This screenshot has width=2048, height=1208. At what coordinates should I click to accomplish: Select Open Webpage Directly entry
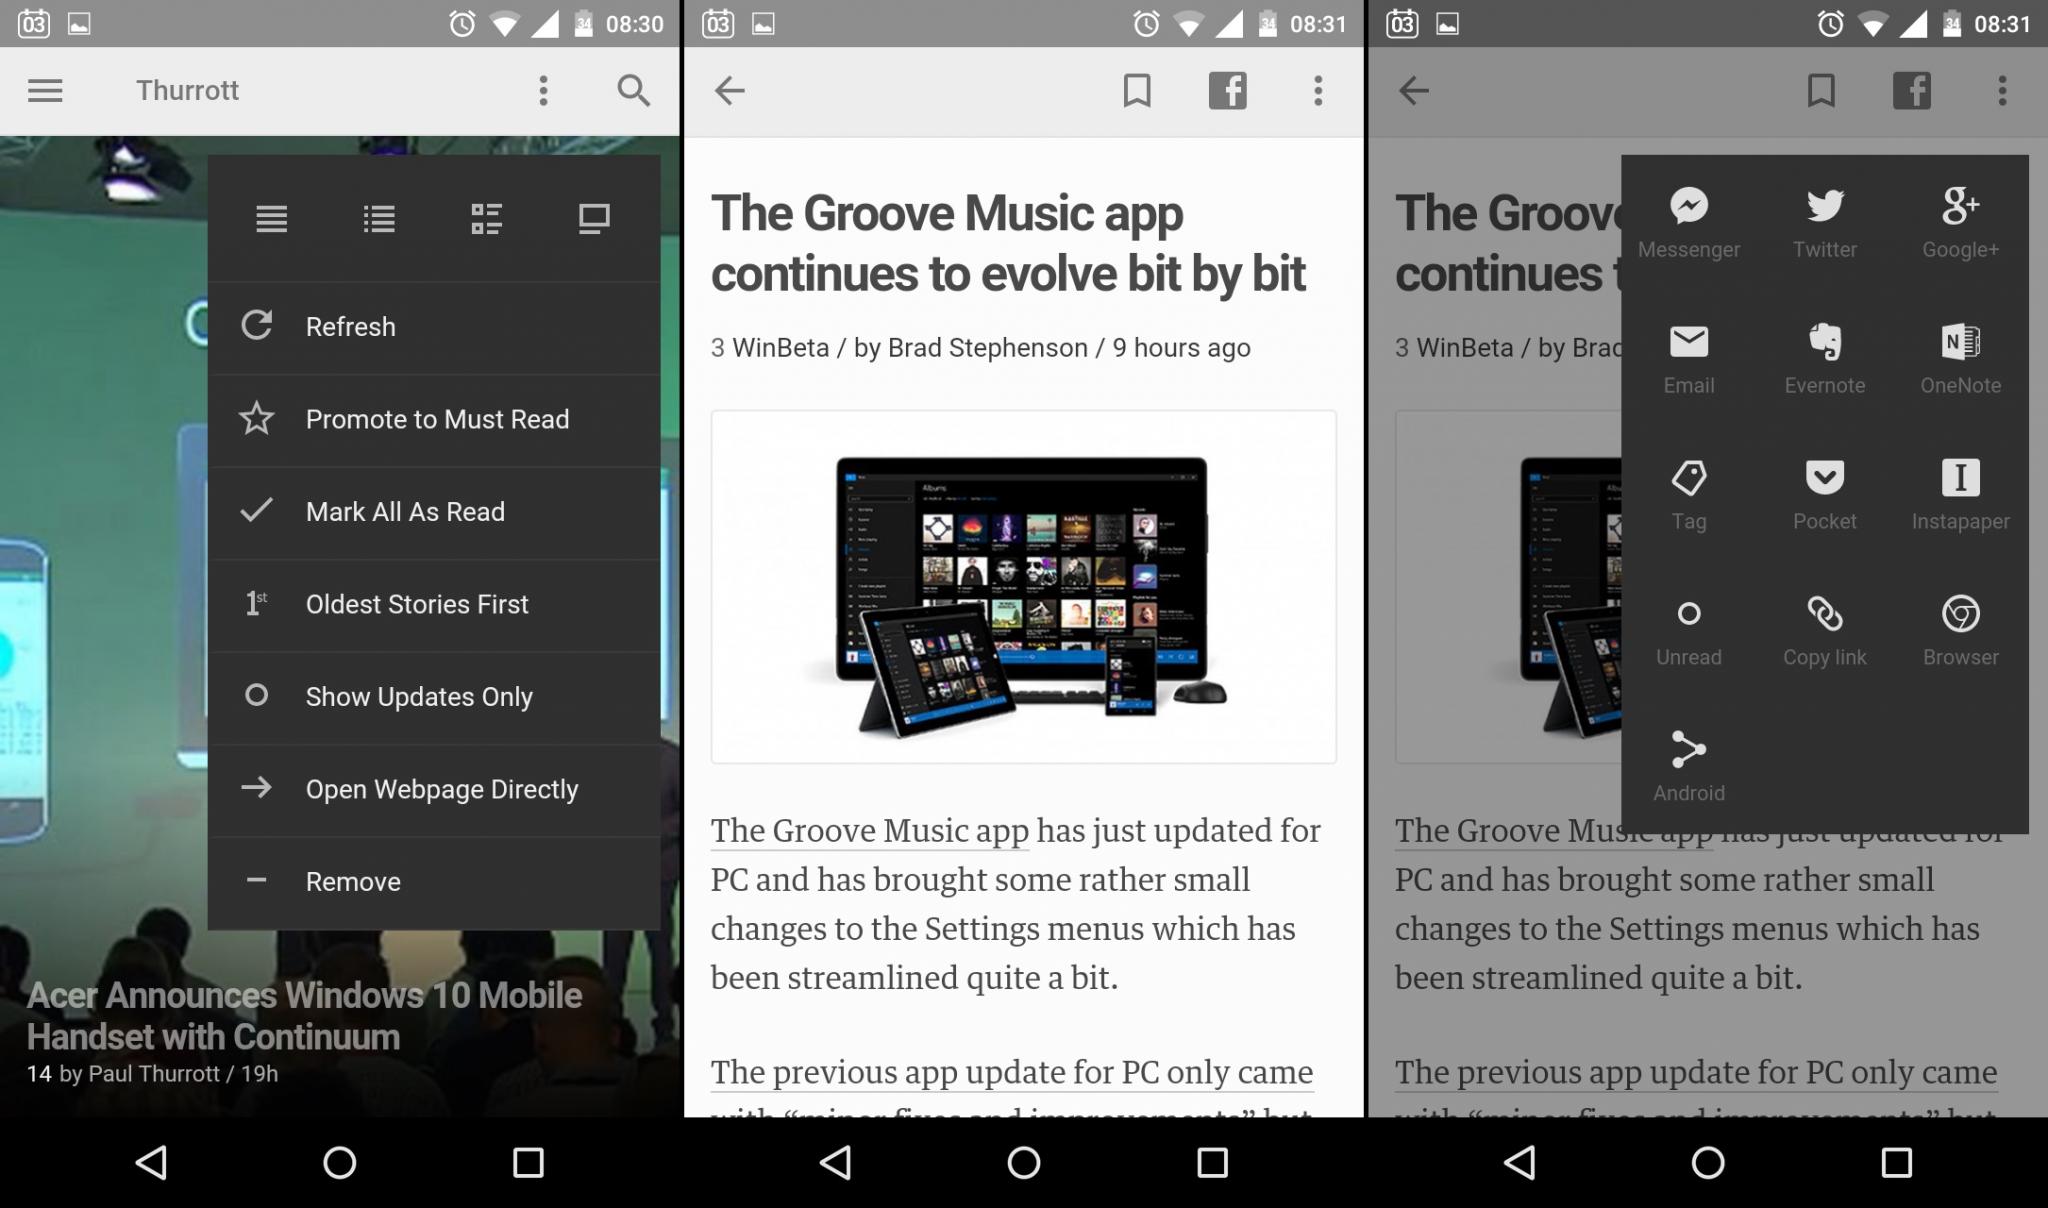pos(434,789)
